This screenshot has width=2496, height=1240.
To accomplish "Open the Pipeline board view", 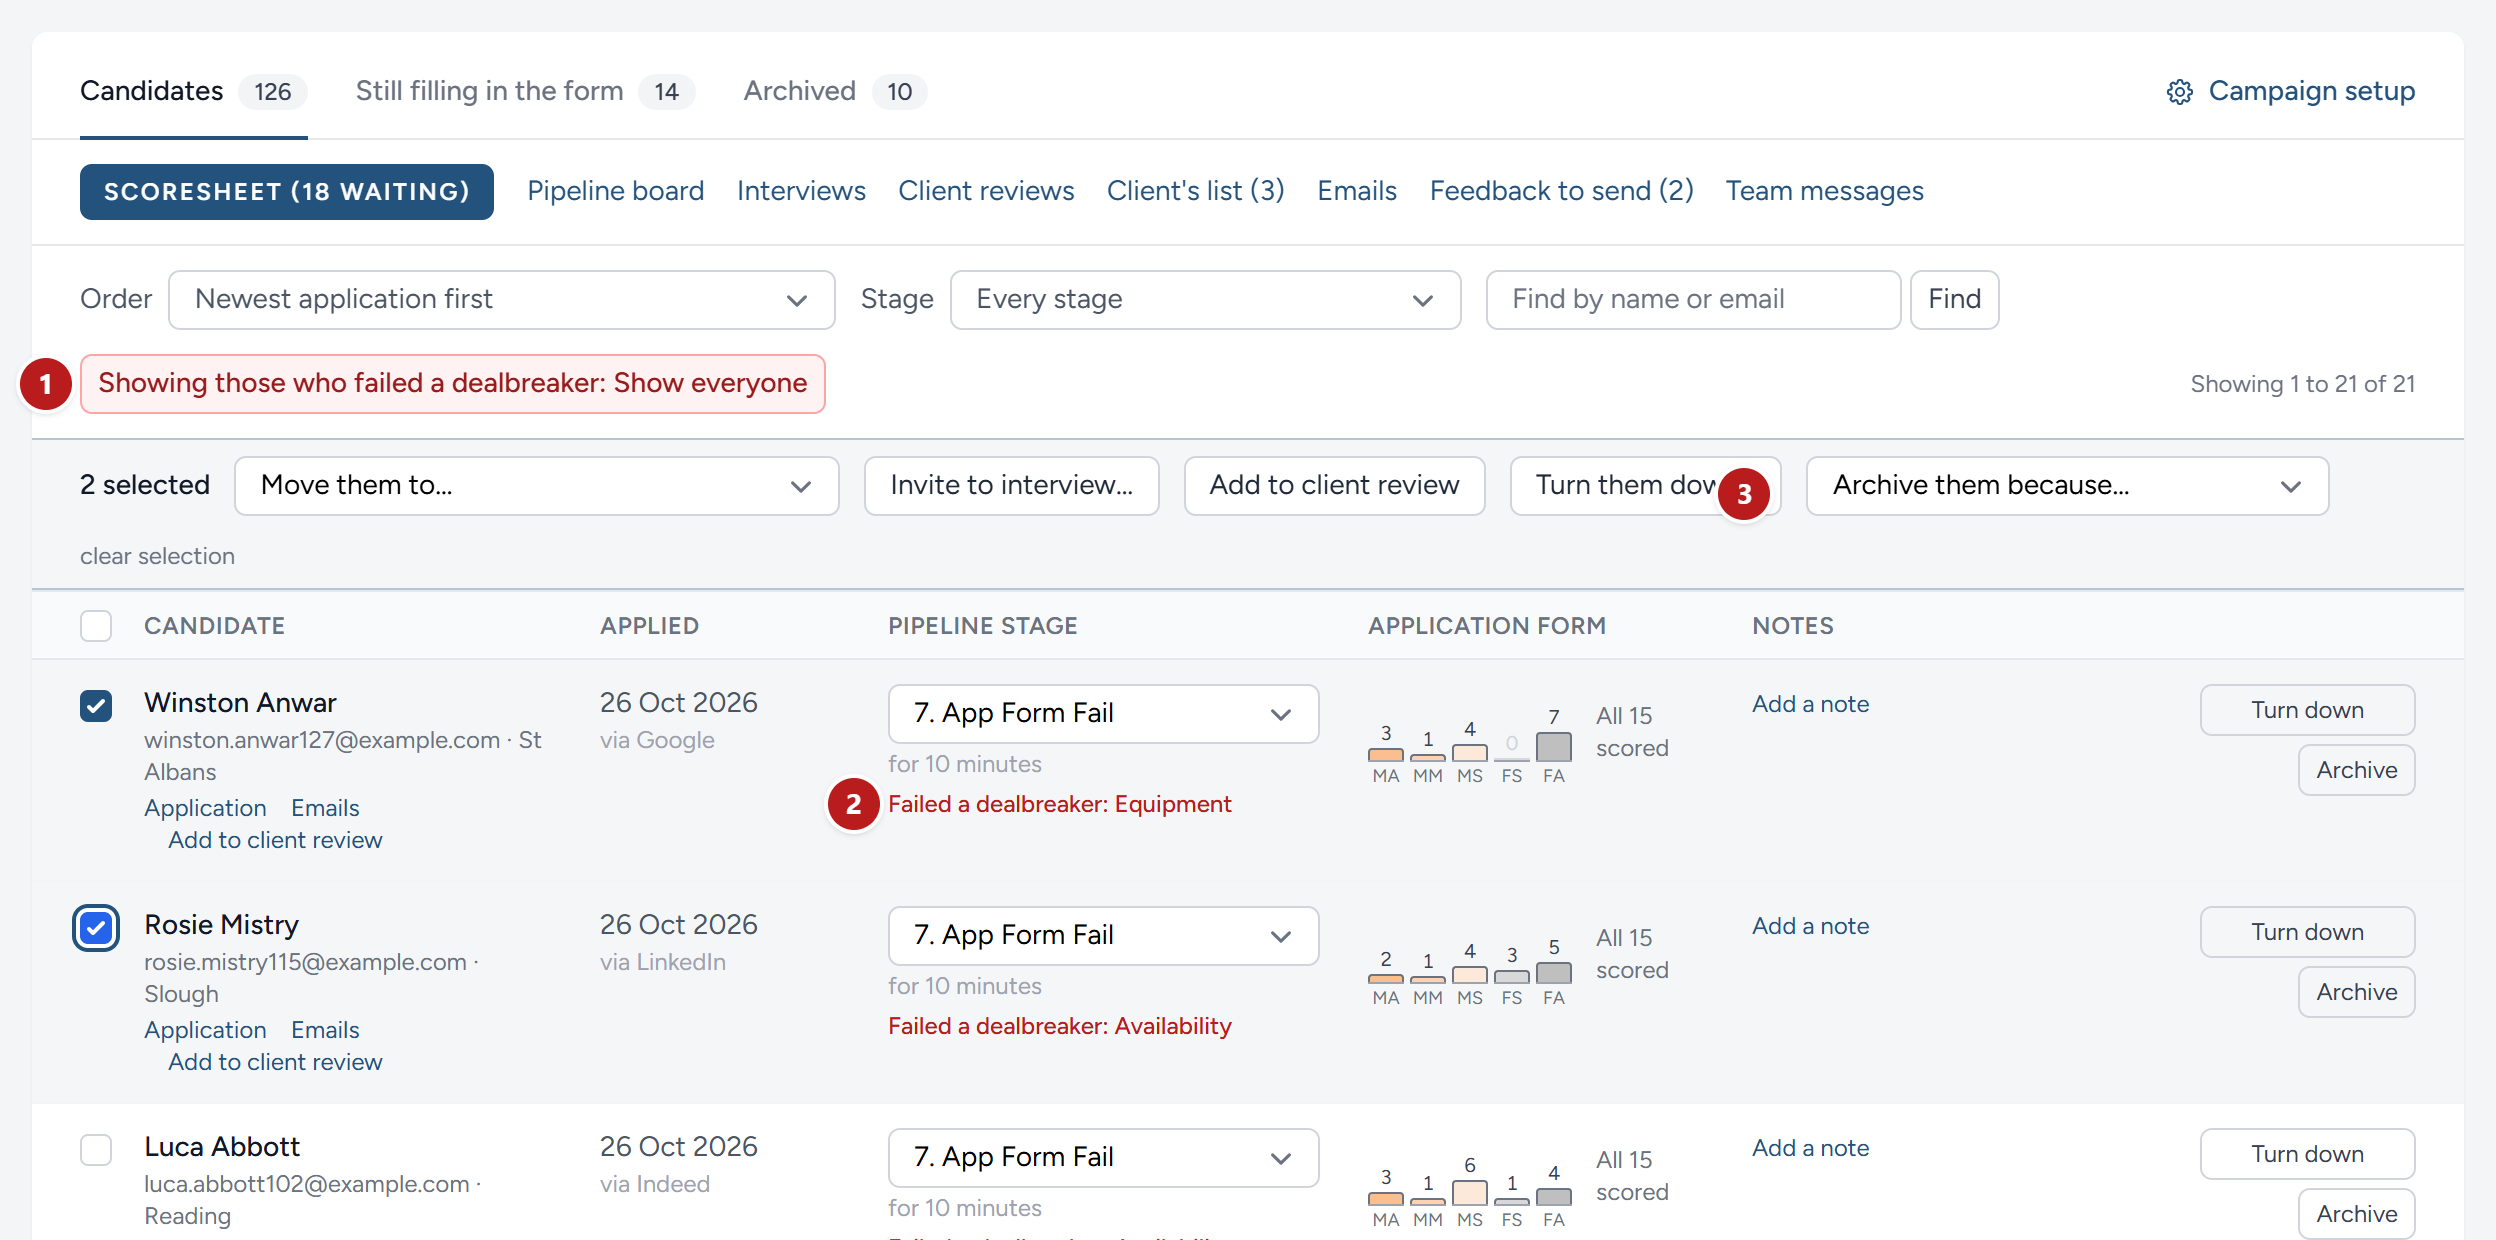I will [x=616, y=191].
